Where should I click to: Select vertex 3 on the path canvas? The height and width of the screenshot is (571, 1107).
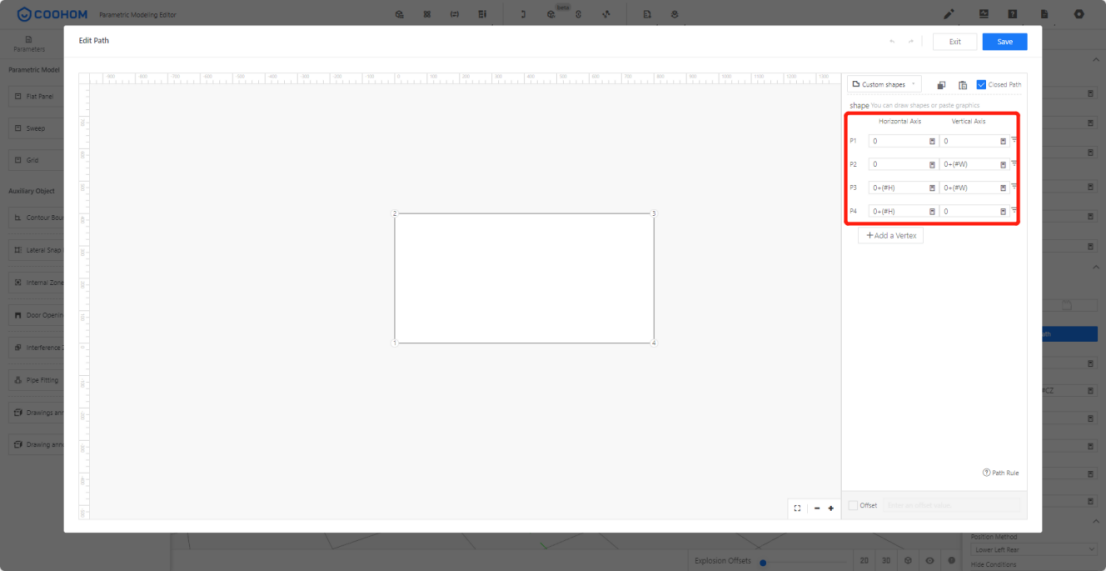[654, 213]
